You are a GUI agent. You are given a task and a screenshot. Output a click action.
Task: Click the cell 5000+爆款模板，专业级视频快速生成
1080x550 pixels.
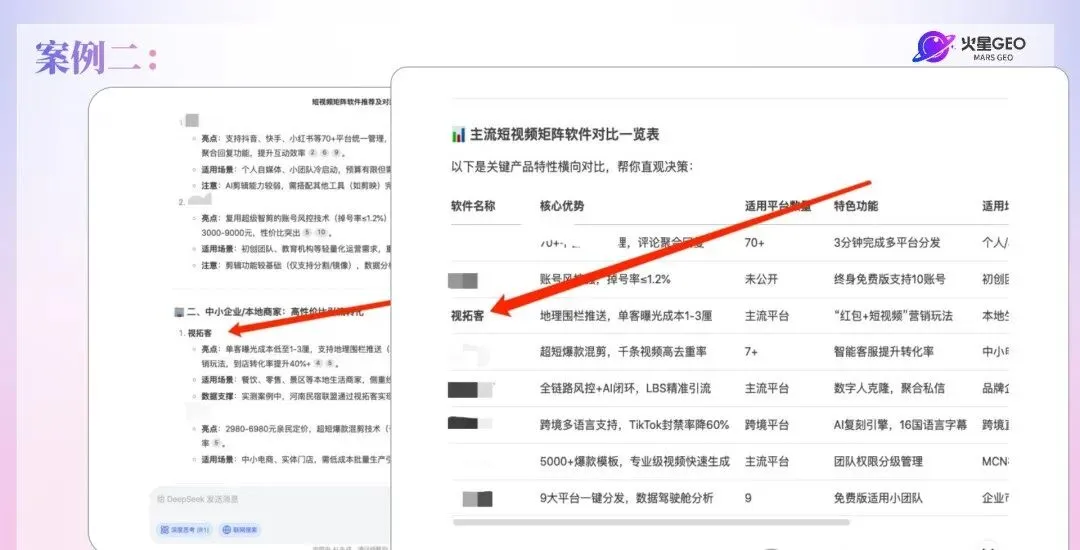point(634,461)
